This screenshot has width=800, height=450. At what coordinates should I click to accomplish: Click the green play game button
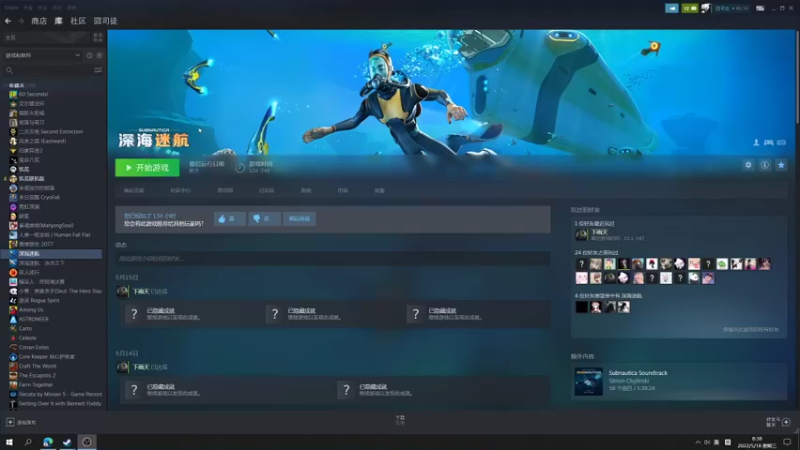pos(147,167)
